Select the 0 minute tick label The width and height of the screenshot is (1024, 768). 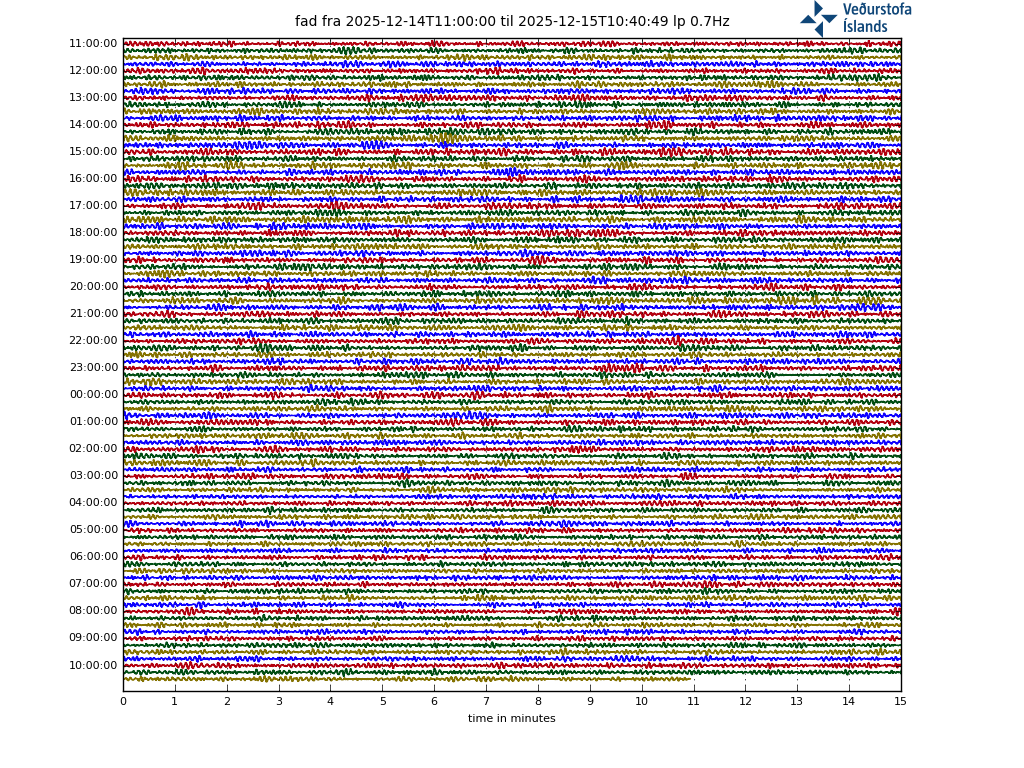(x=123, y=702)
